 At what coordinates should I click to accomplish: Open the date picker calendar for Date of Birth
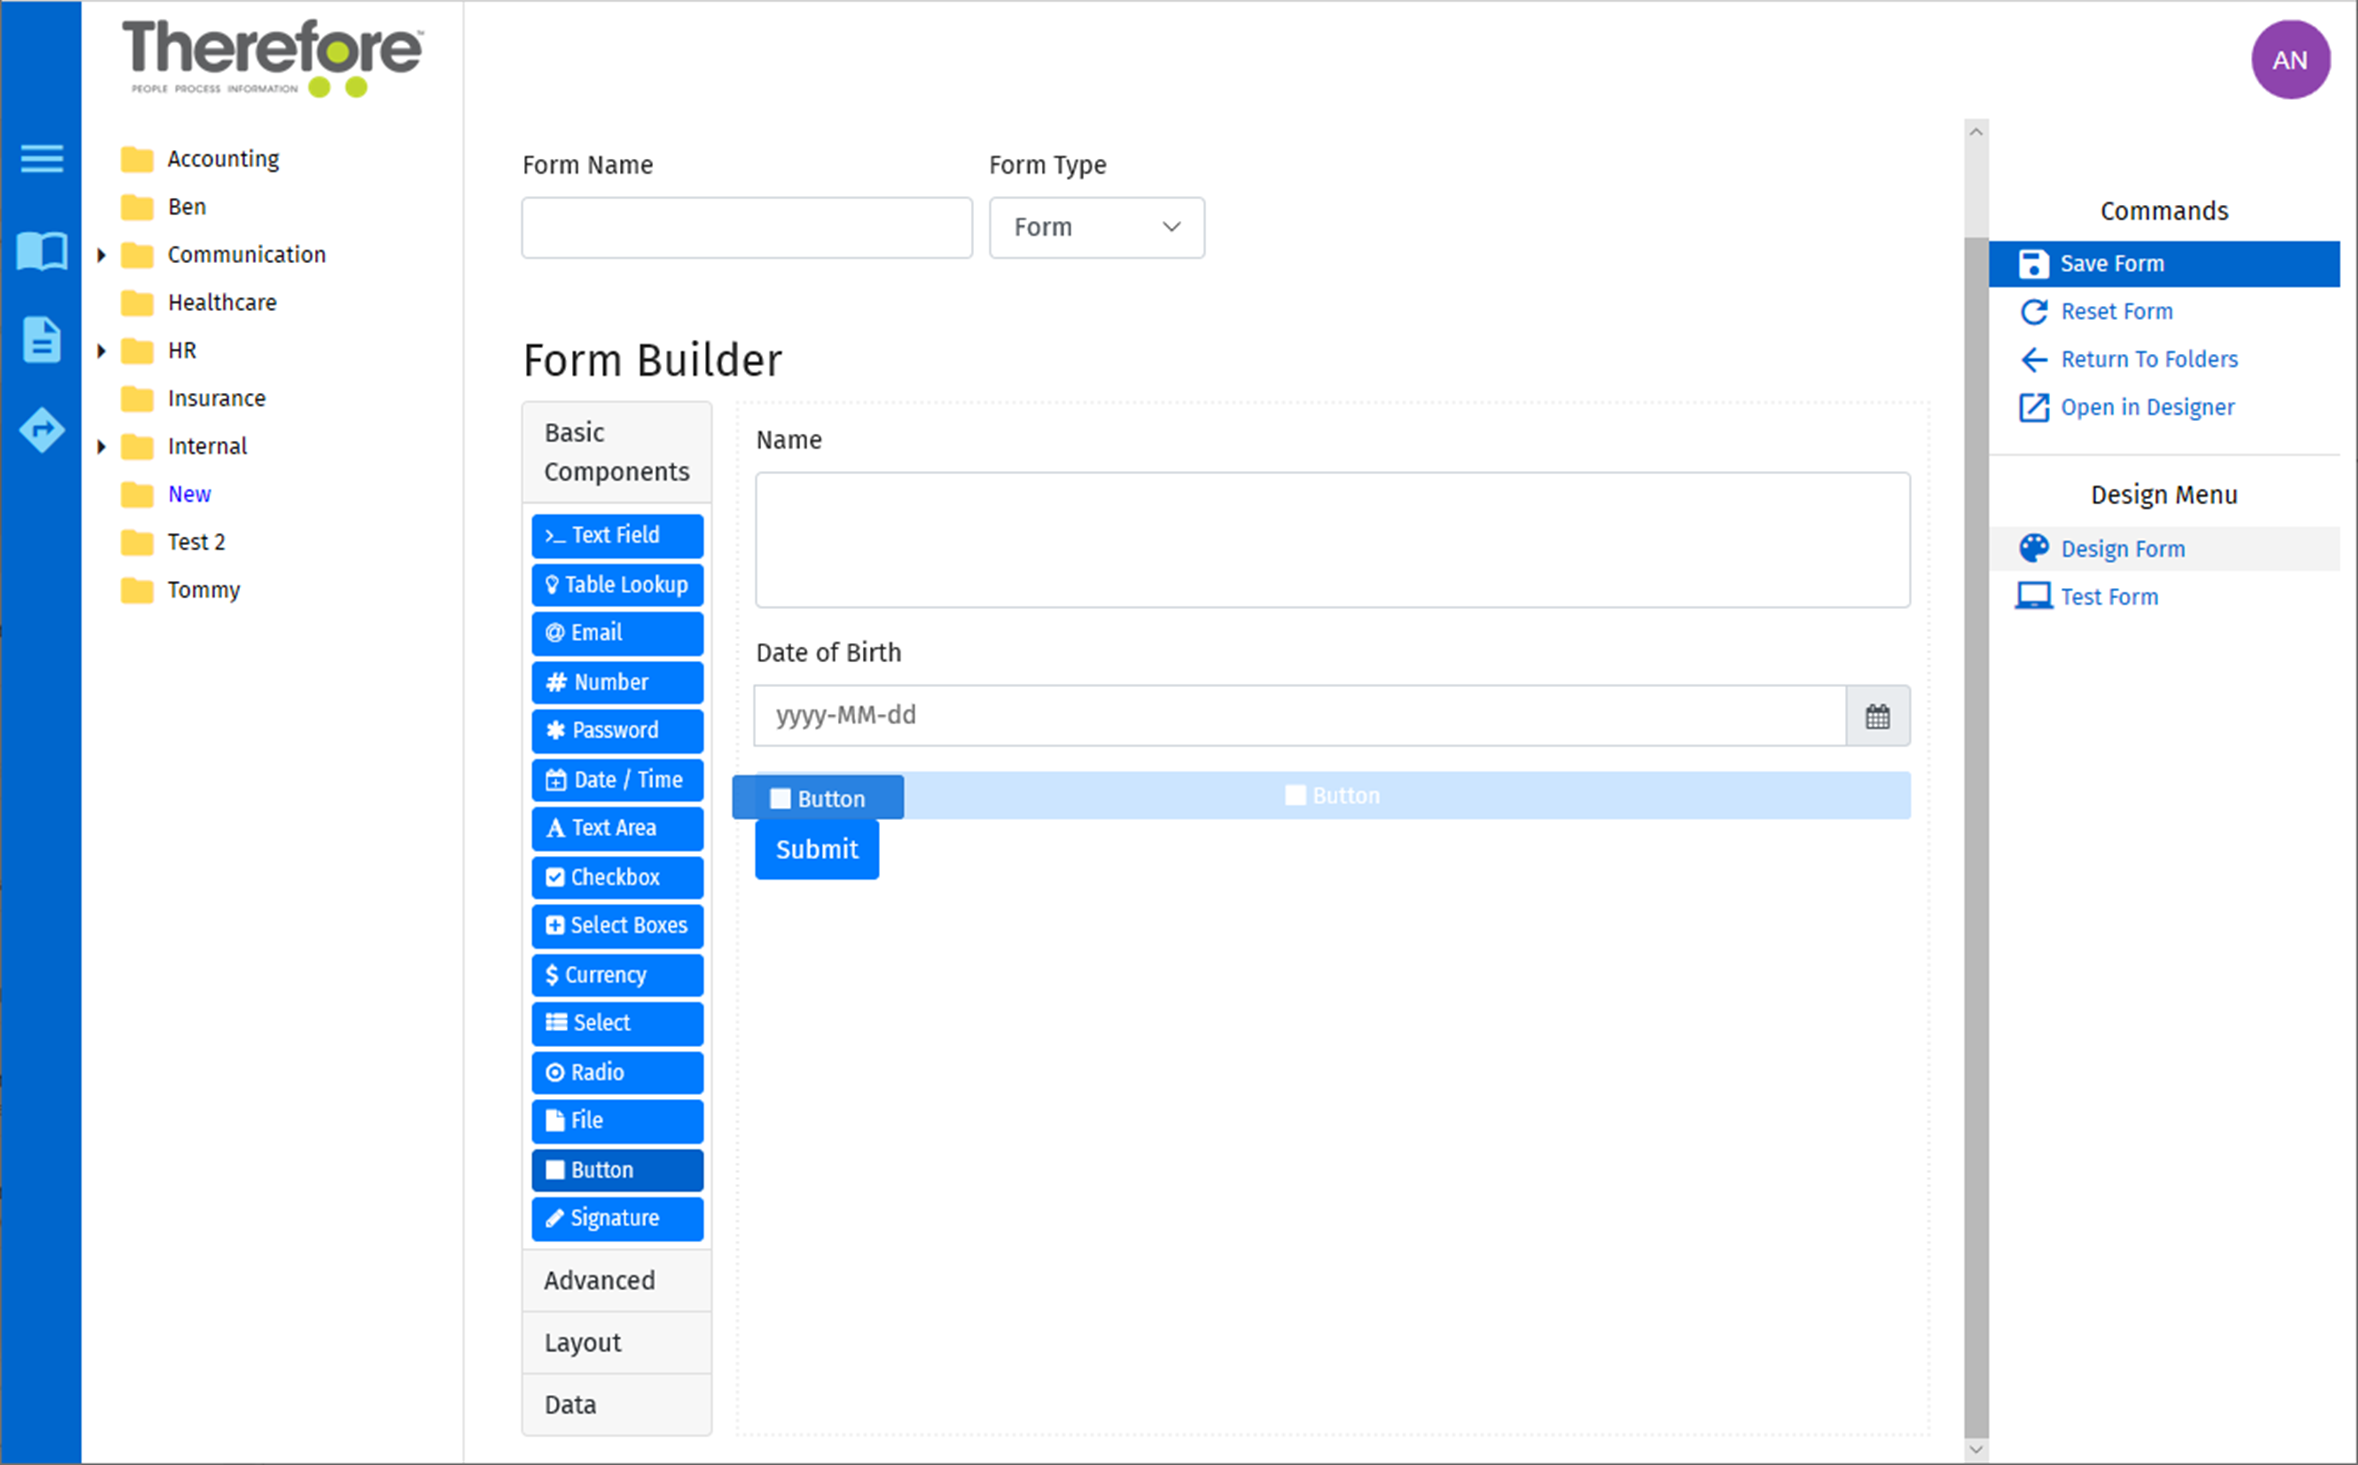click(x=1876, y=716)
